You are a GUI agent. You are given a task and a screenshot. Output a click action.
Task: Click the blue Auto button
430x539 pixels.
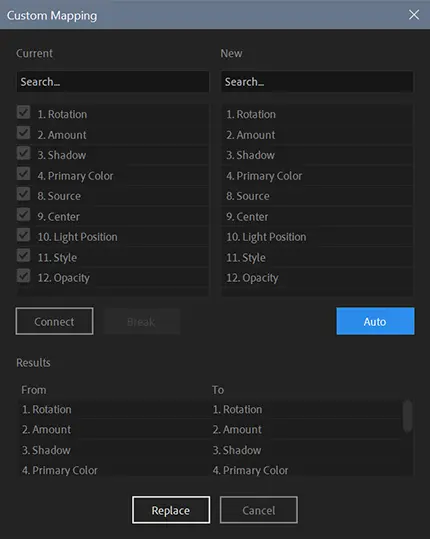pos(375,321)
